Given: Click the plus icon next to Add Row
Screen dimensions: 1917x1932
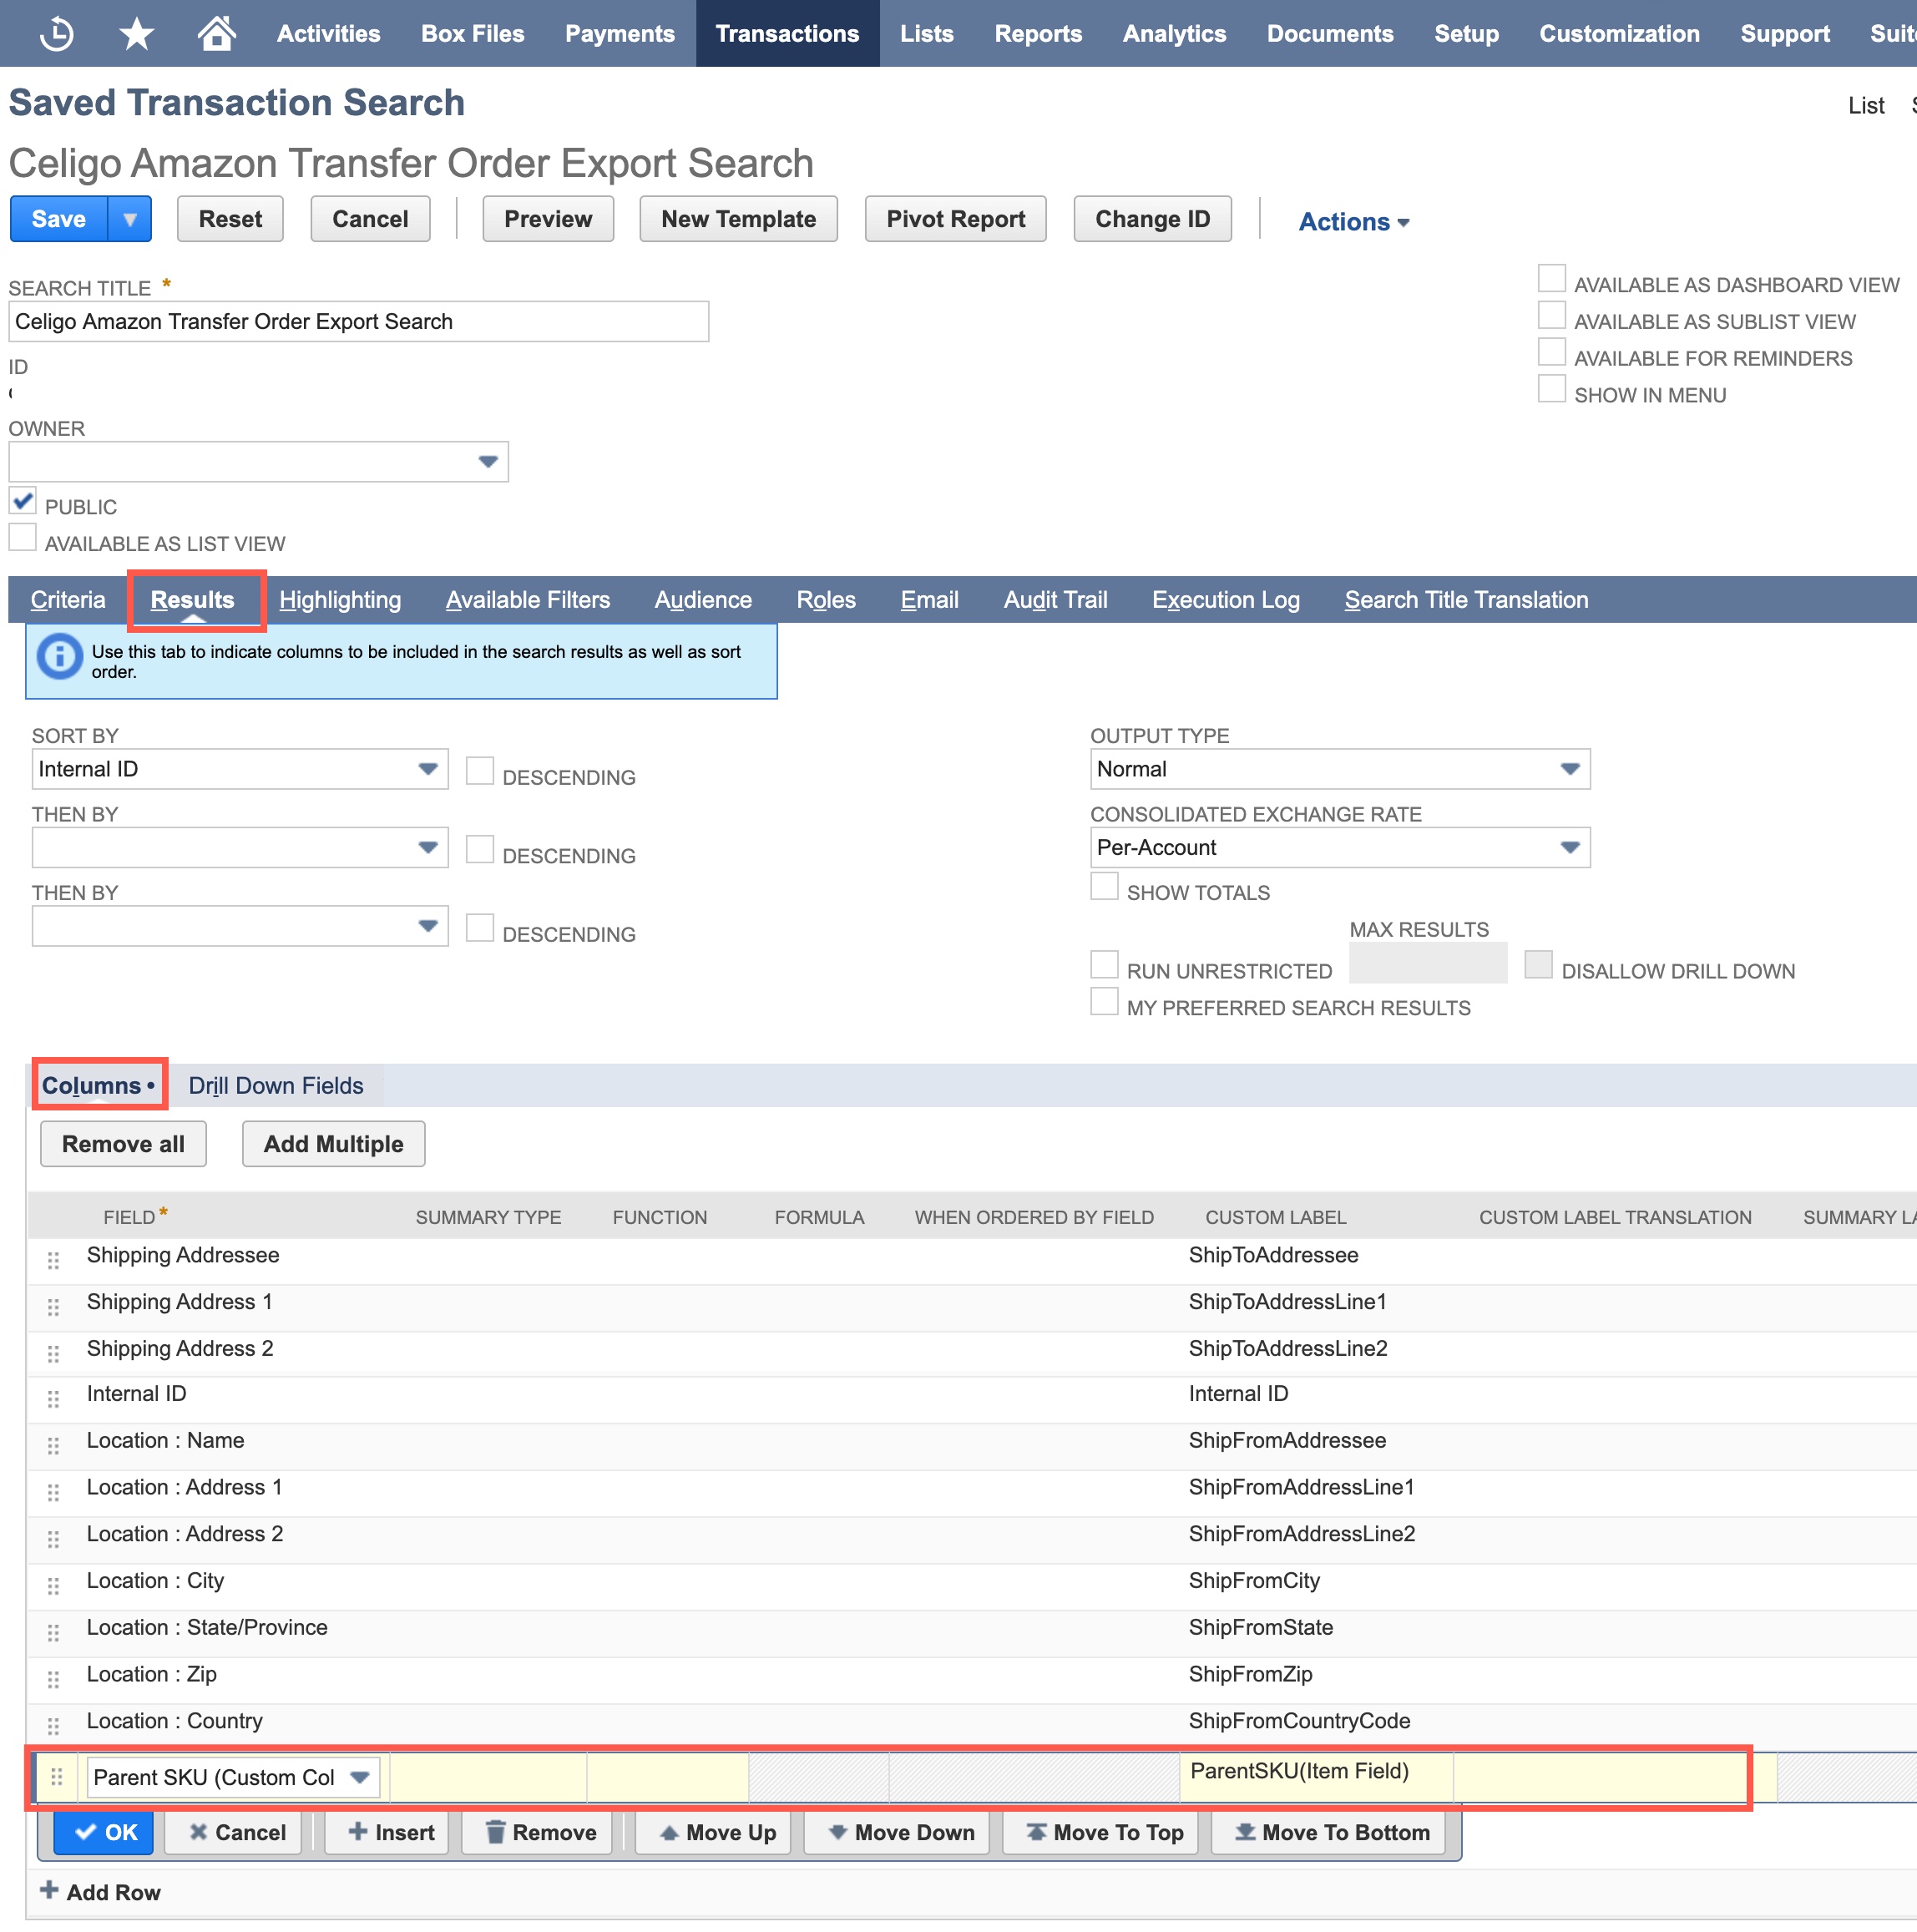Looking at the screenshot, I should pyautogui.click(x=49, y=1890).
